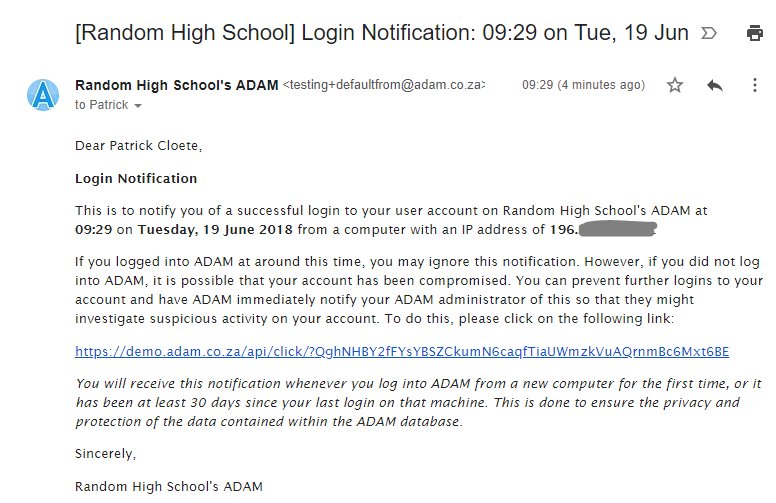Open the demo.adam.co.za link
776x503 pixels.
point(402,351)
